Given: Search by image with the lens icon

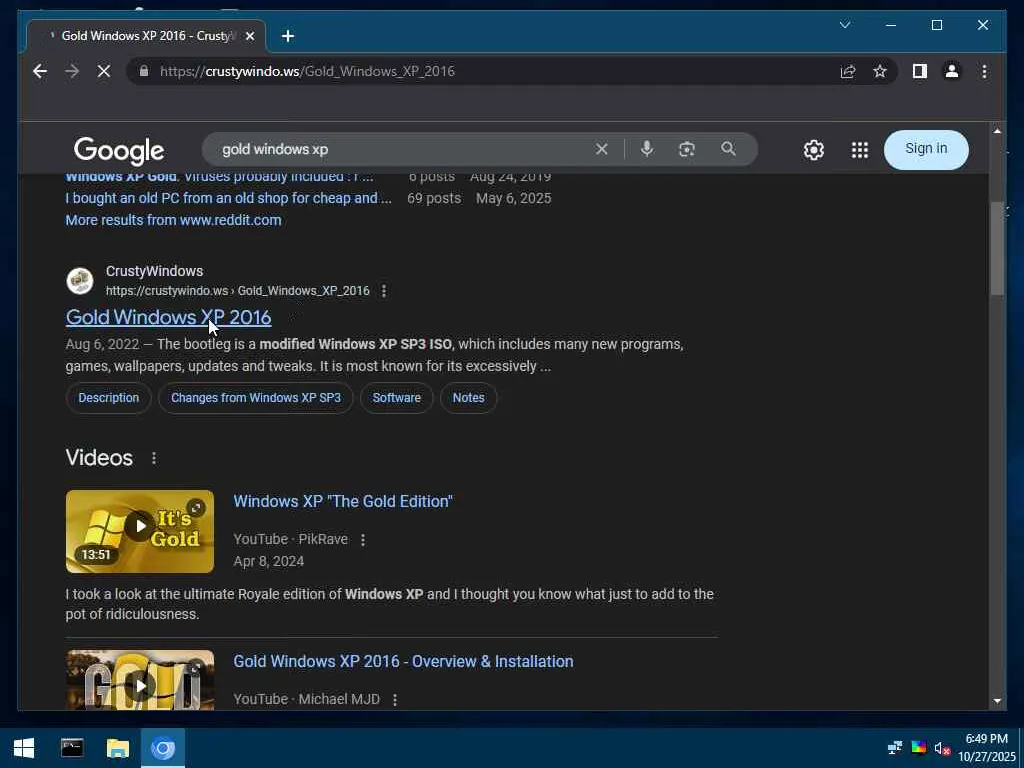Looking at the screenshot, I should click(686, 149).
